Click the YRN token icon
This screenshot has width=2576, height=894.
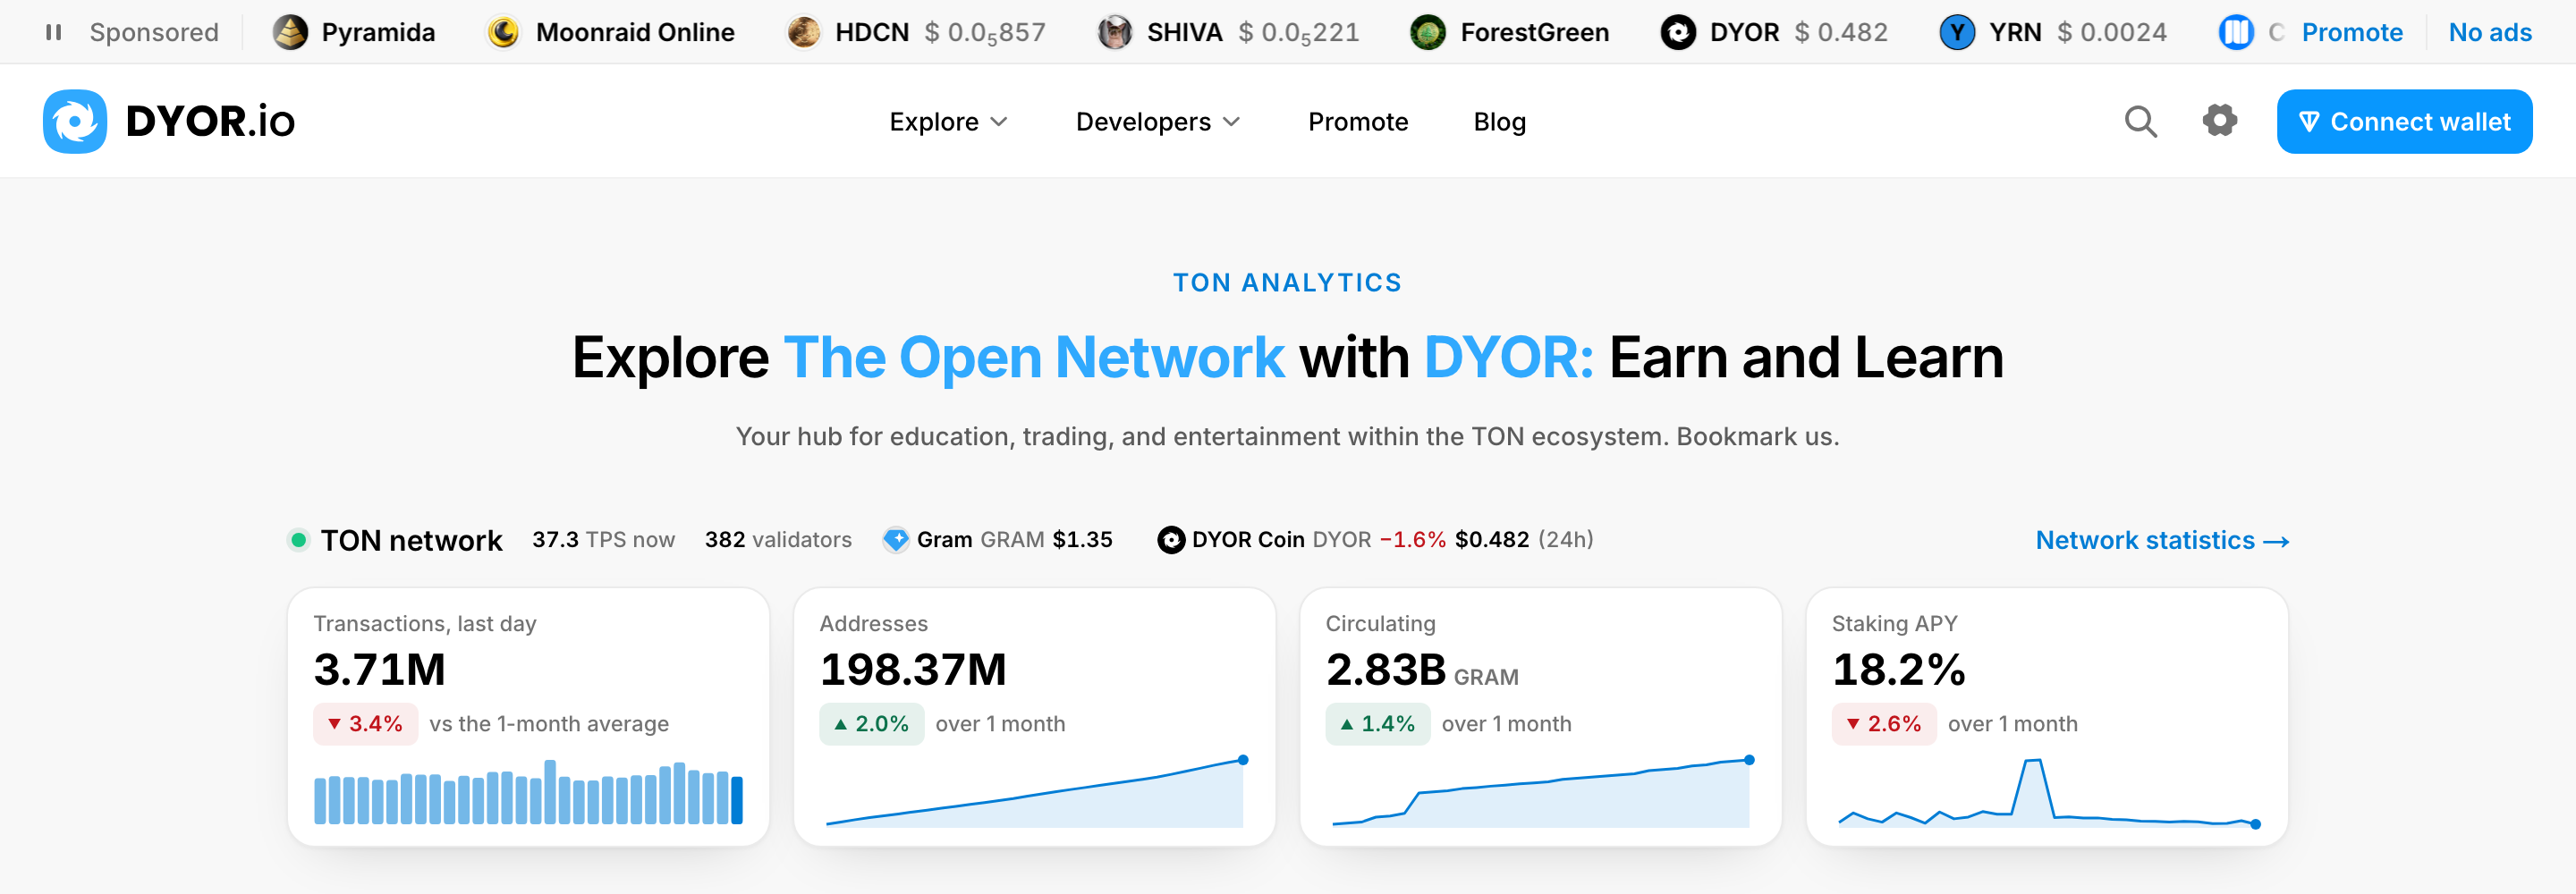tap(1957, 32)
